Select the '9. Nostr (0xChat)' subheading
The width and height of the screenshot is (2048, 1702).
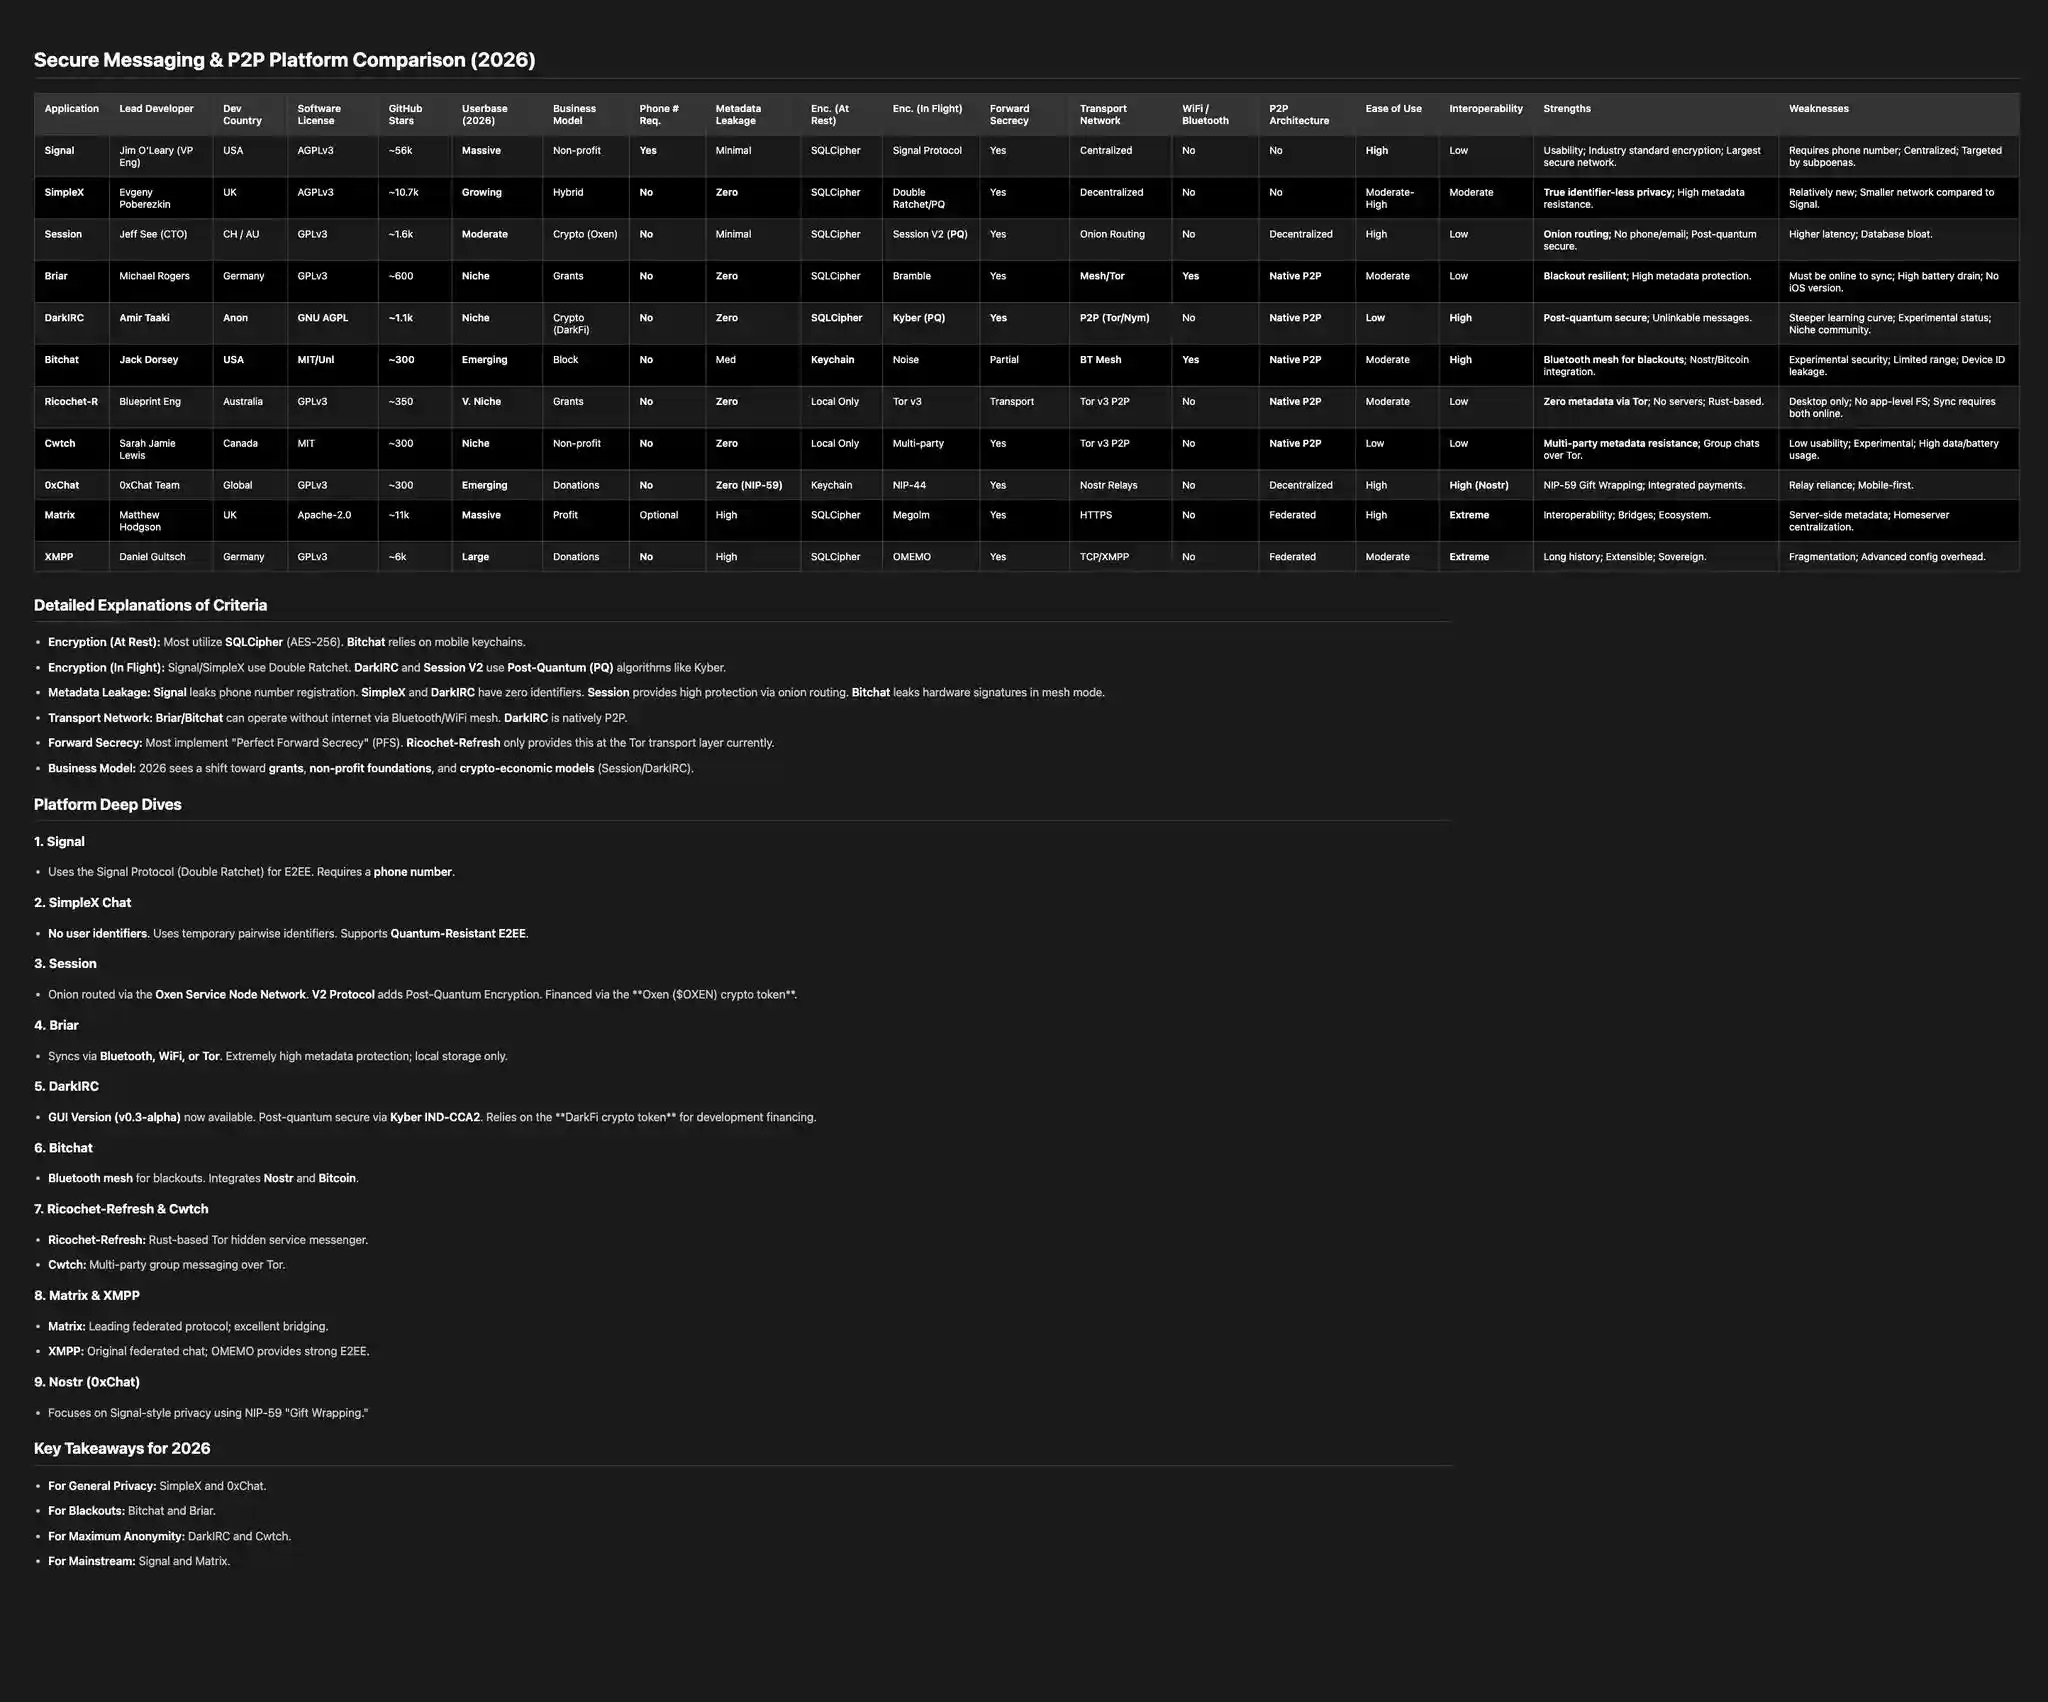(x=87, y=1383)
